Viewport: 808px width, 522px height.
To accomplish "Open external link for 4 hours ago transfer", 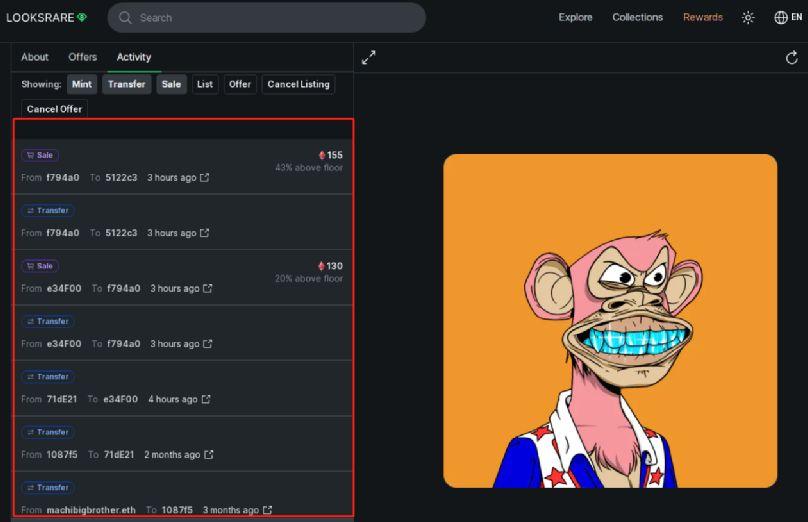I will tap(206, 399).
